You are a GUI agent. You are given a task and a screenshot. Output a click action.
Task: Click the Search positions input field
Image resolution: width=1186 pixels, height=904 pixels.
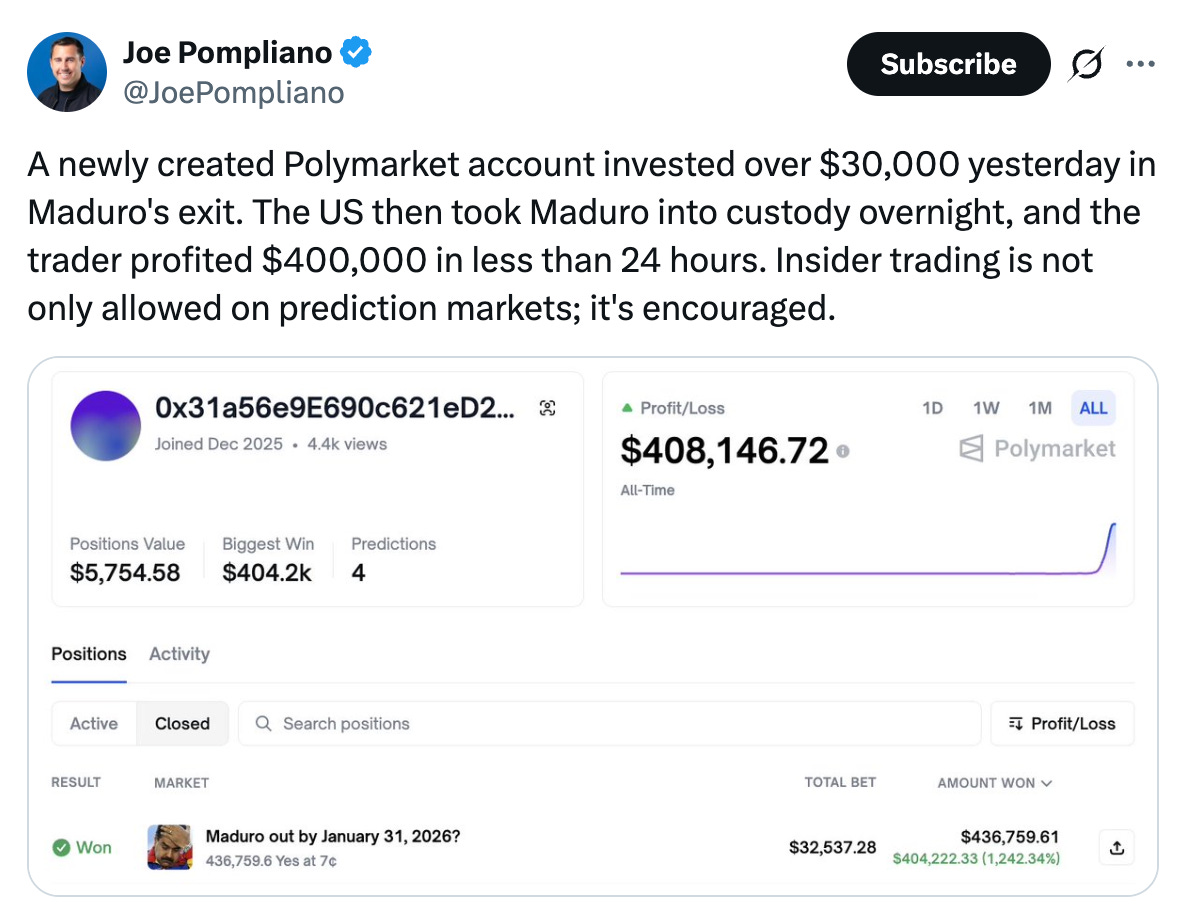(608, 723)
